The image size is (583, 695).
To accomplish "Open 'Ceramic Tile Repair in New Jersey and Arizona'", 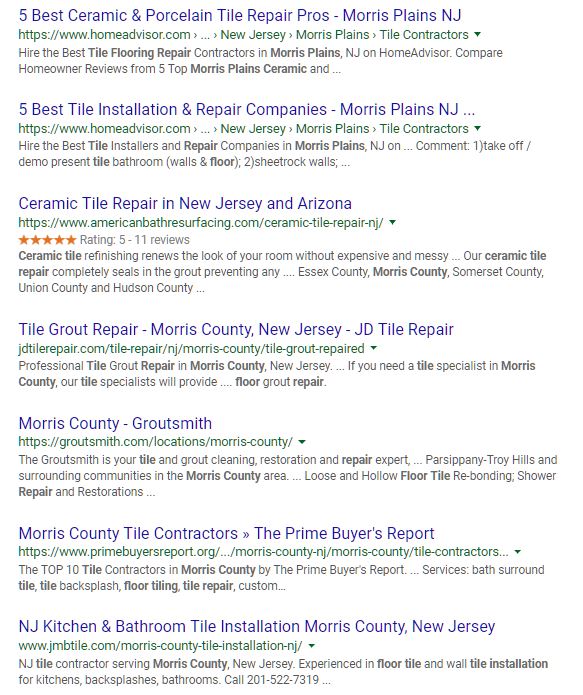I will coord(185,203).
